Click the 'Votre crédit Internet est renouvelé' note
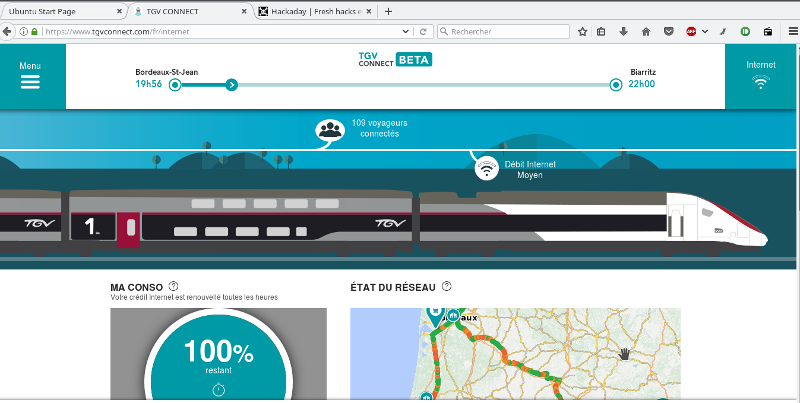This screenshot has width=800, height=403. 194,297
